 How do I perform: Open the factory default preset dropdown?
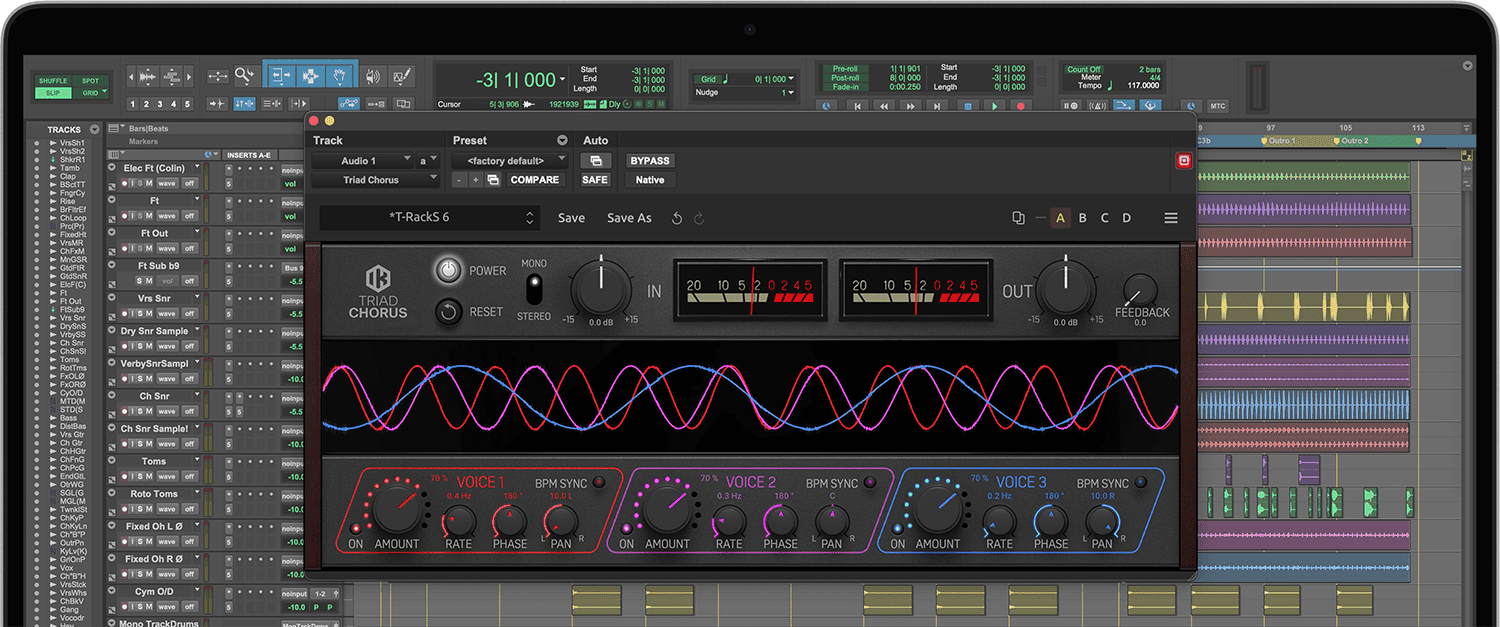click(509, 160)
